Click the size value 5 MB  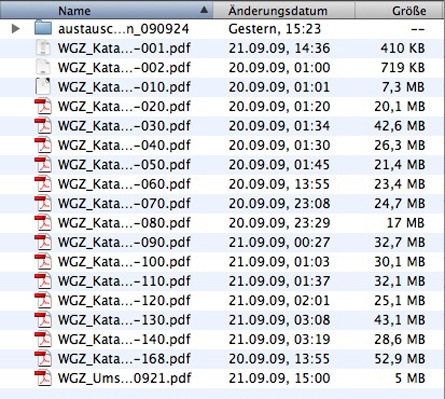tap(410, 378)
